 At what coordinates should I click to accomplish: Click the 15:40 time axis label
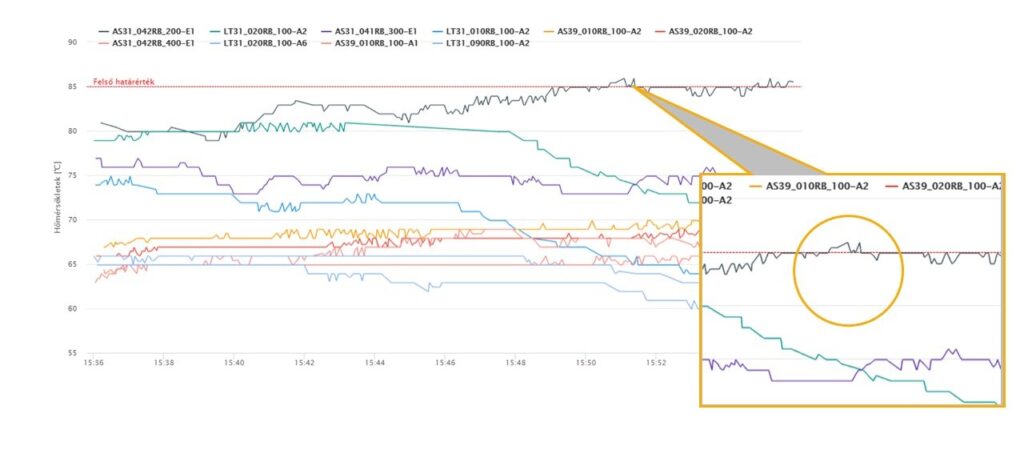pos(234,361)
